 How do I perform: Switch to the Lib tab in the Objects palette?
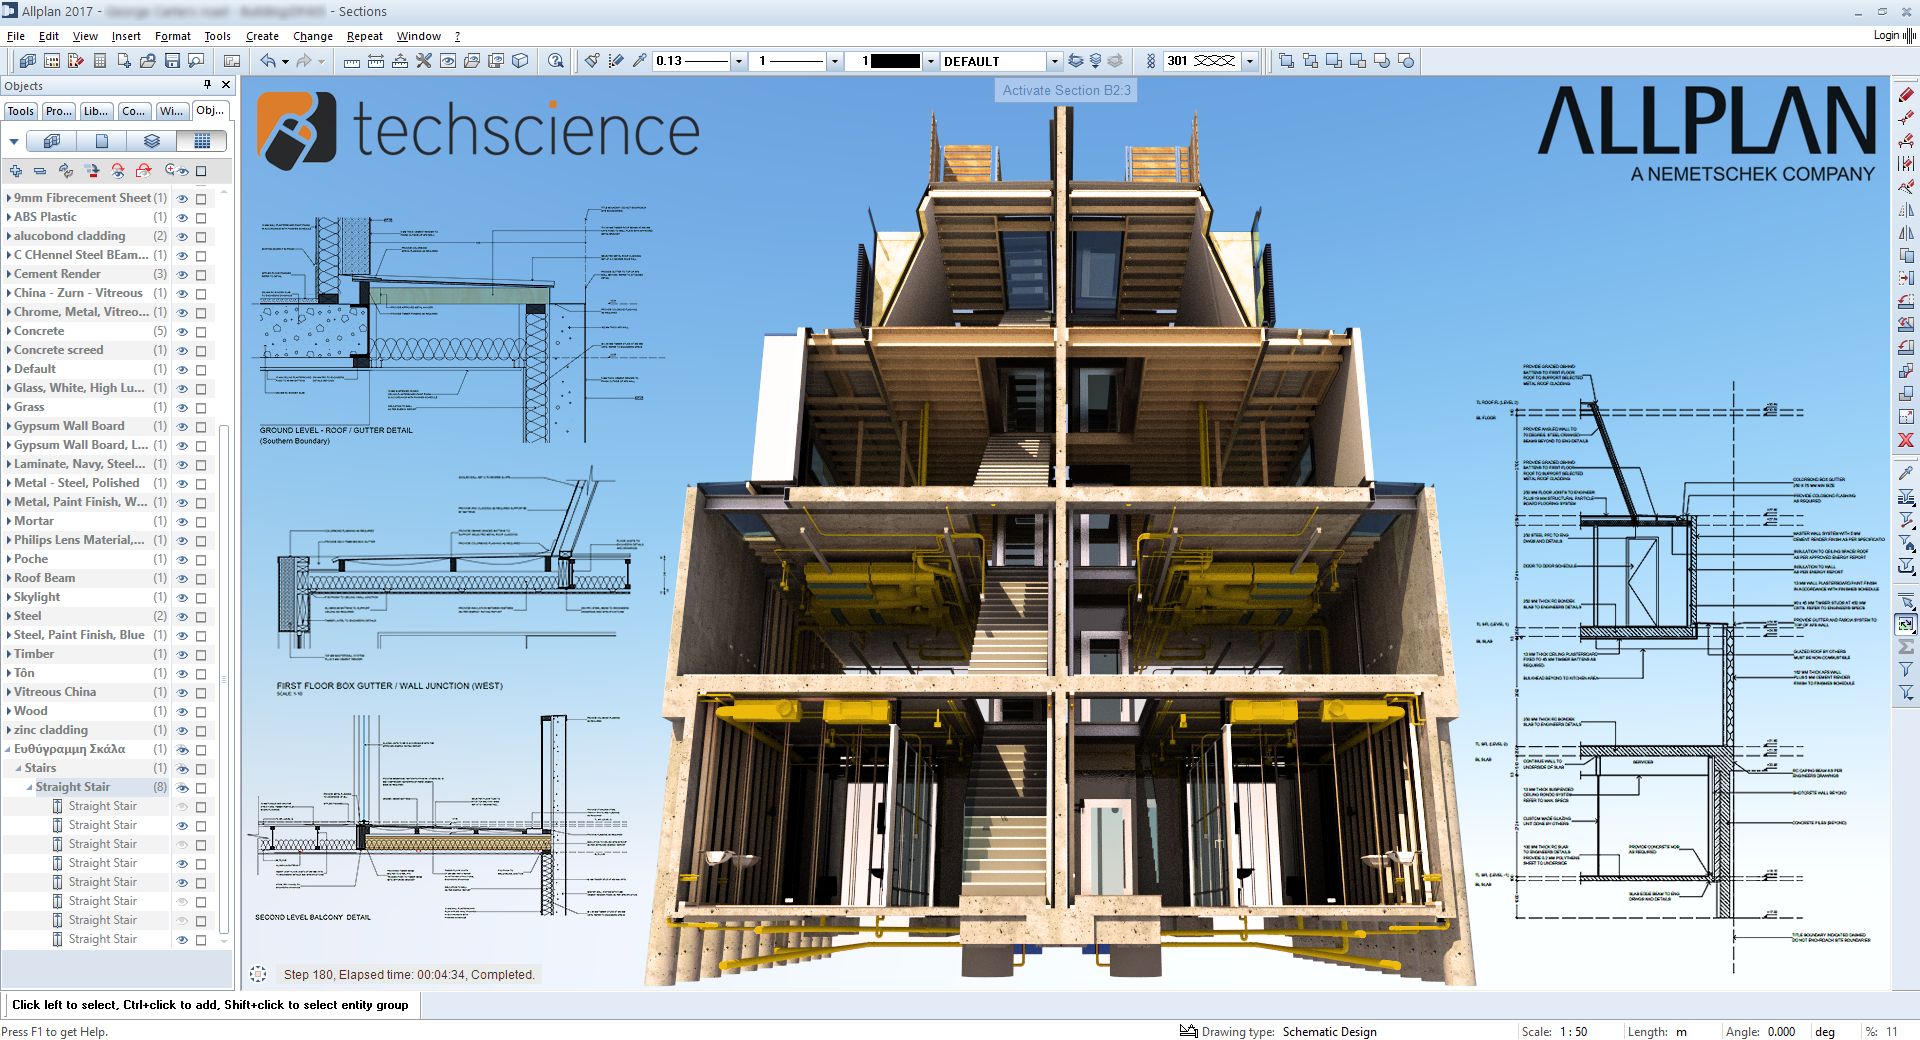point(95,111)
